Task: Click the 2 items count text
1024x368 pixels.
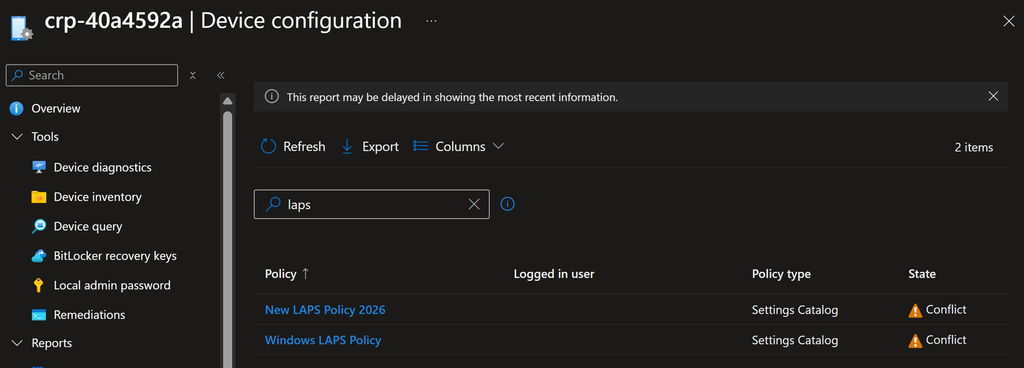Action: click(x=974, y=147)
